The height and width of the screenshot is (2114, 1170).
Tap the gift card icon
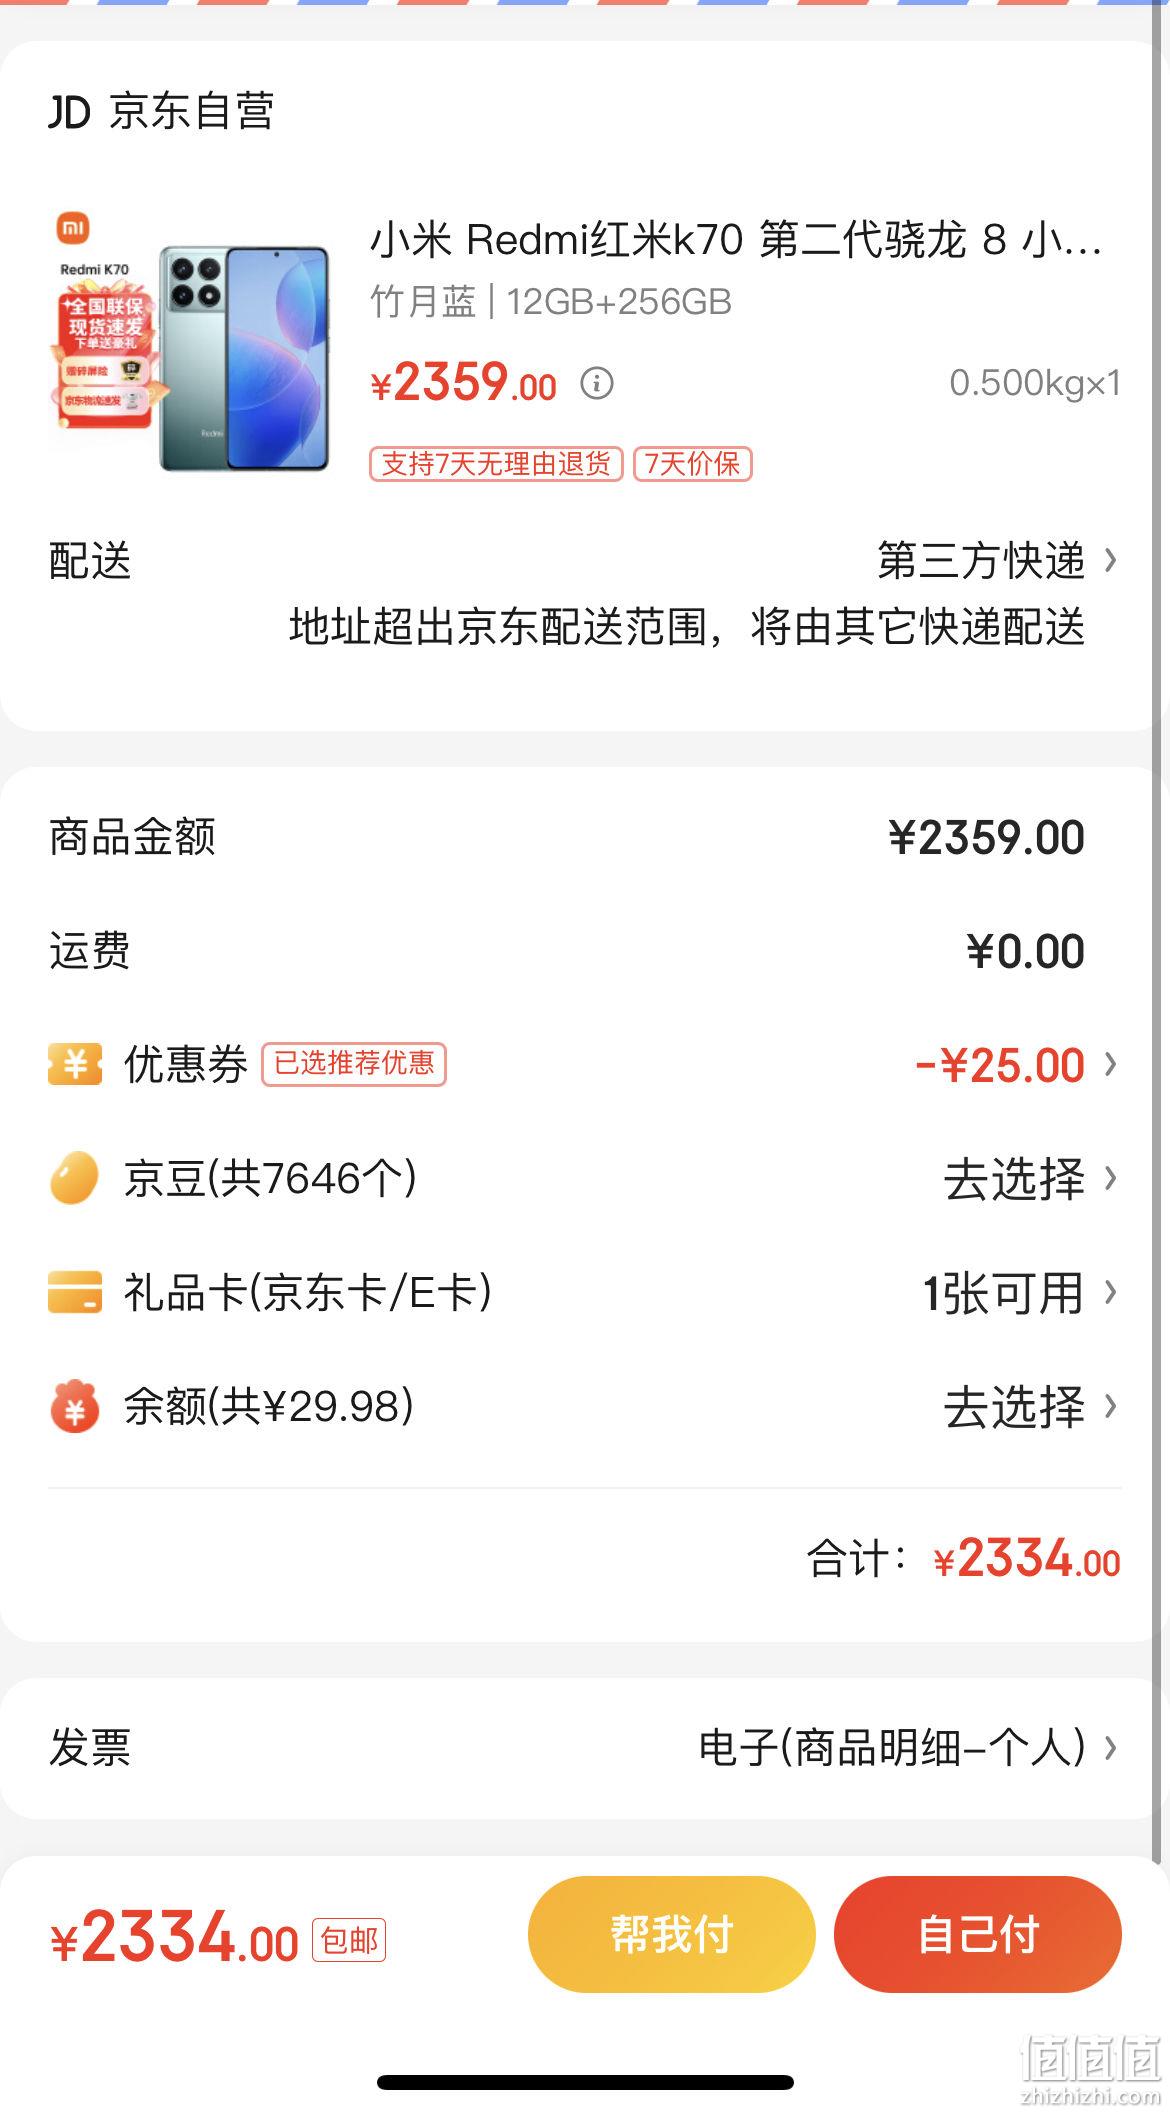pos(75,1292)
